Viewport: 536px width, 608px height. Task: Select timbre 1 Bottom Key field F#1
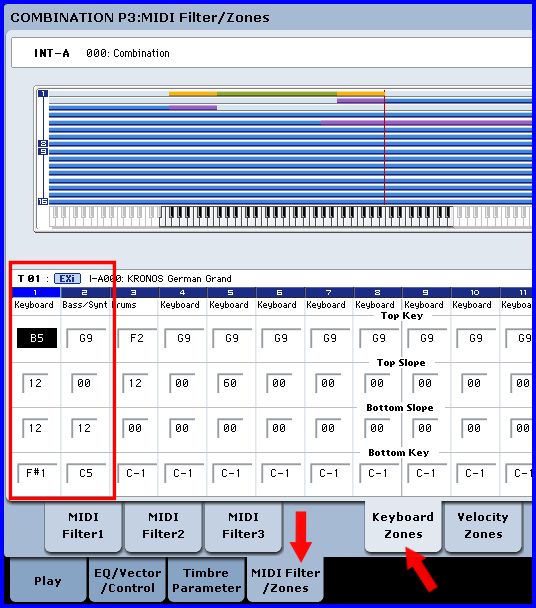click(37, 473)
